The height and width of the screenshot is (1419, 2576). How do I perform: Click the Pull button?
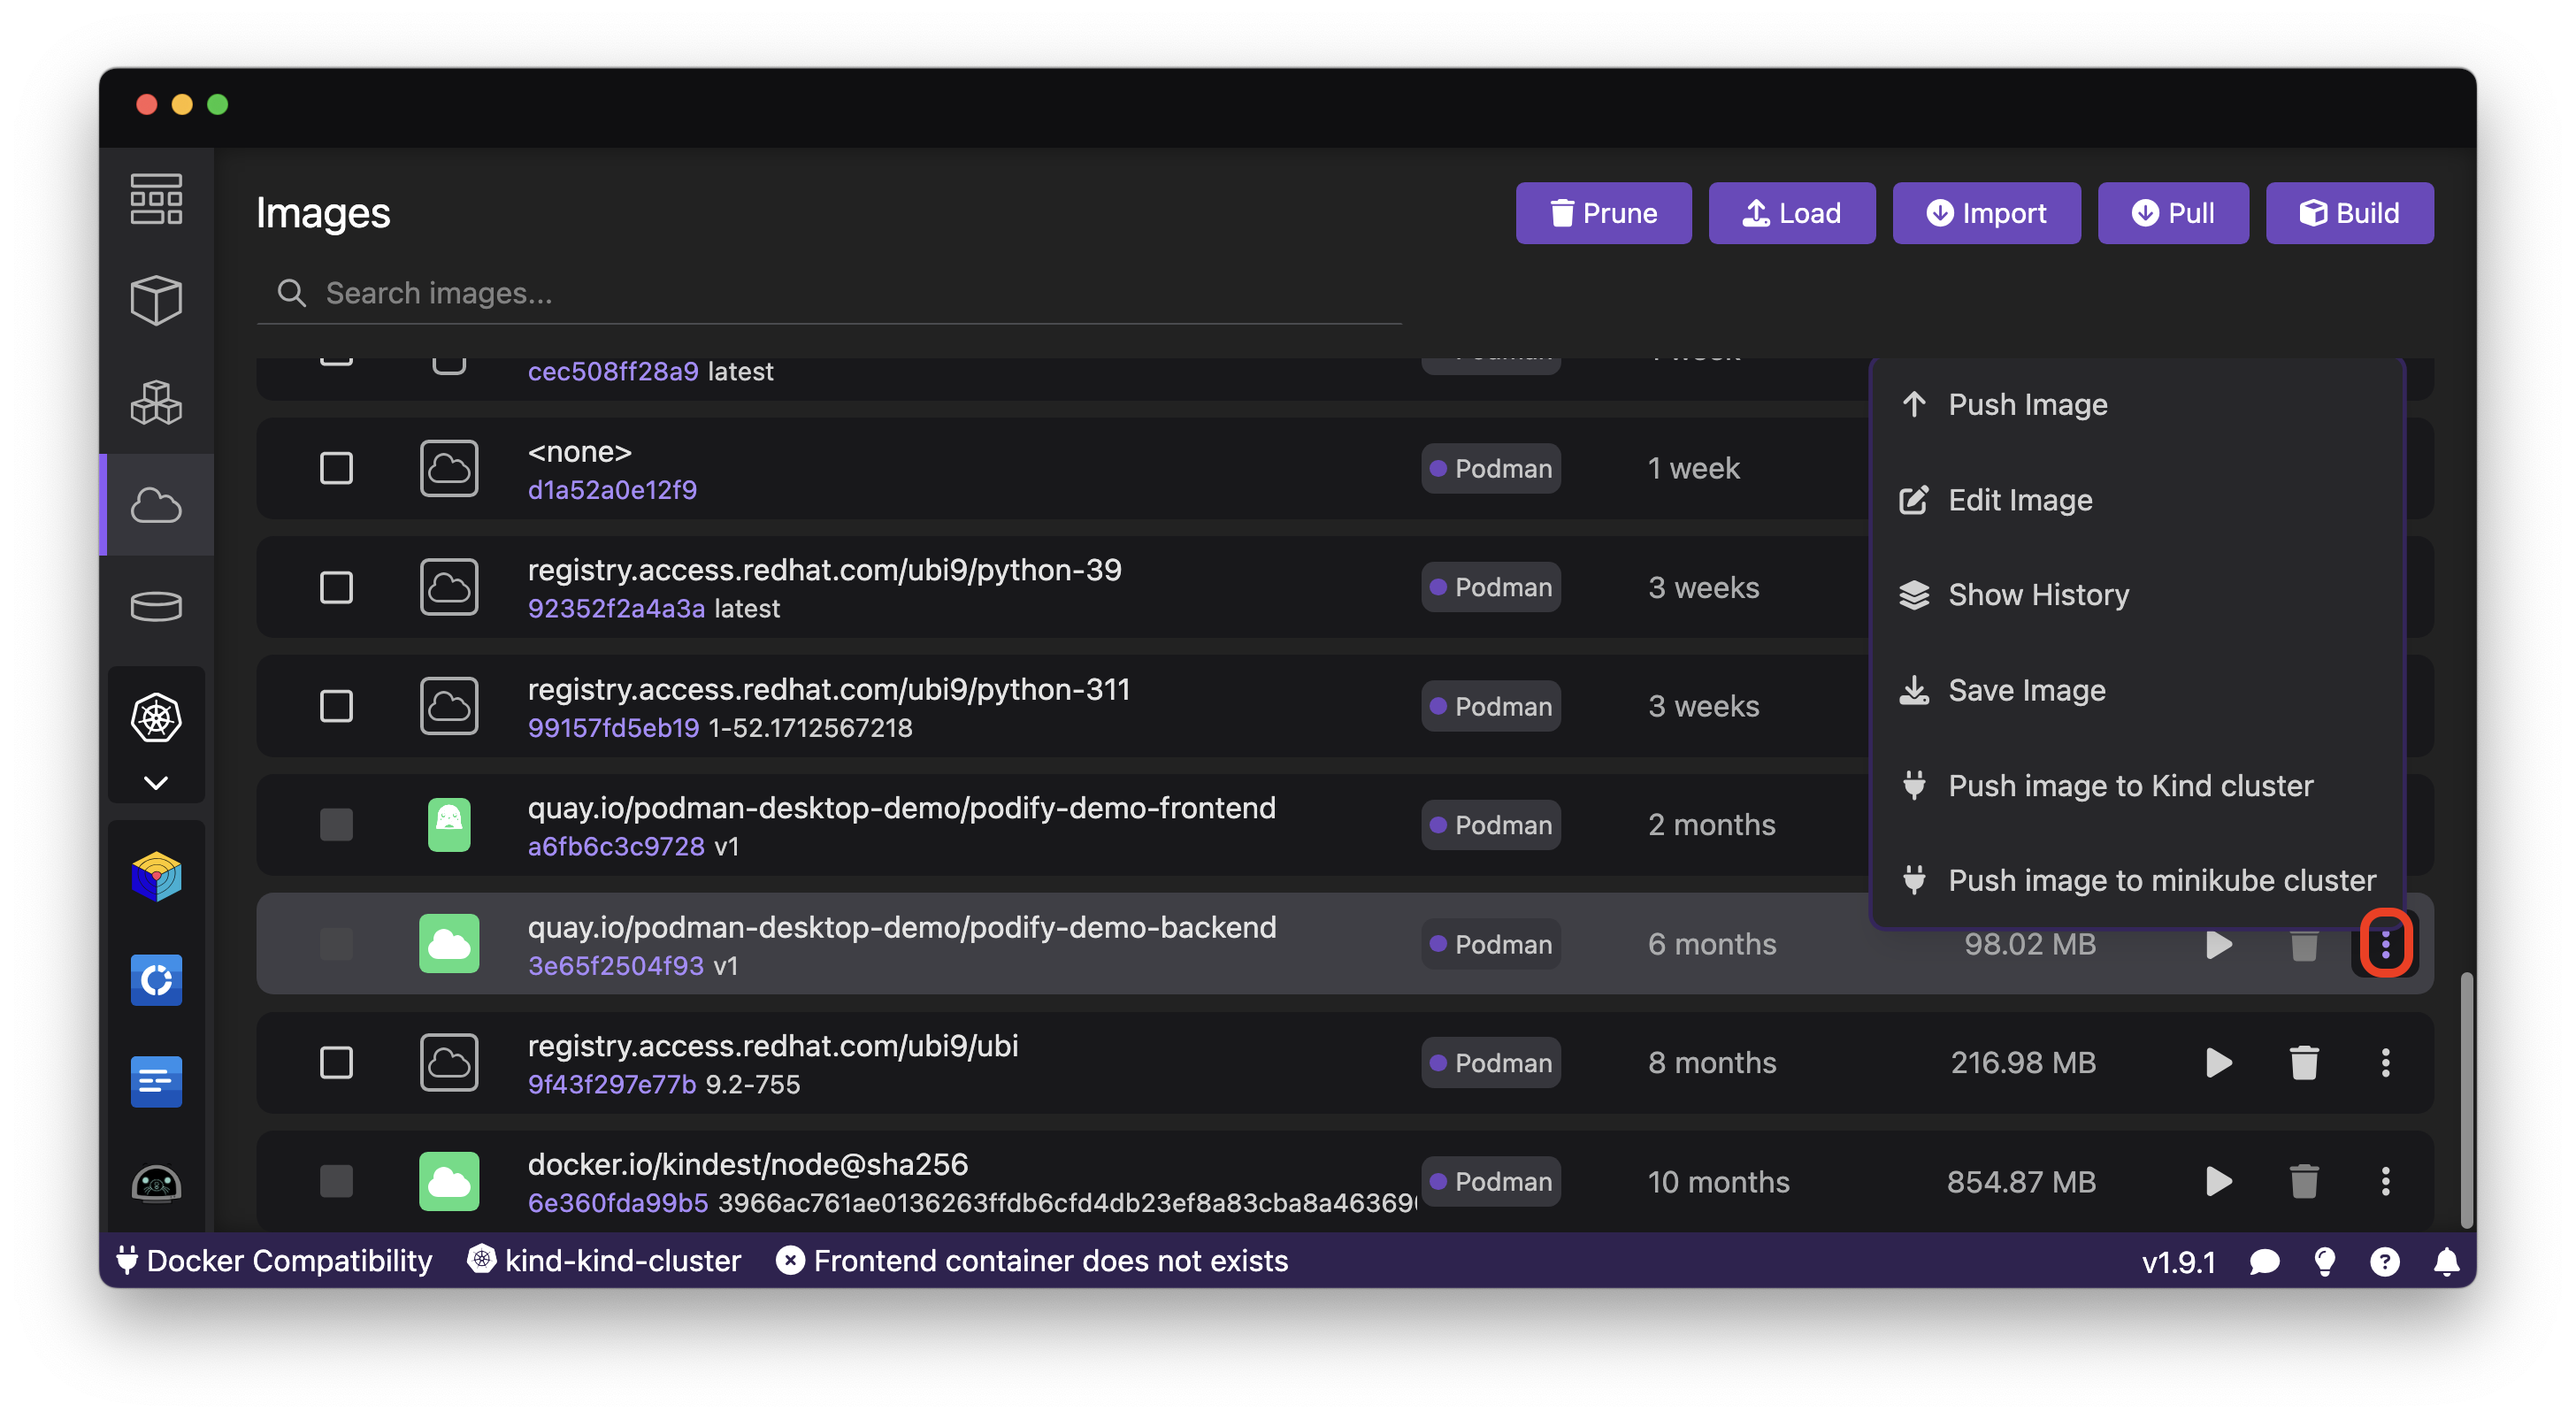(2173, 213)
